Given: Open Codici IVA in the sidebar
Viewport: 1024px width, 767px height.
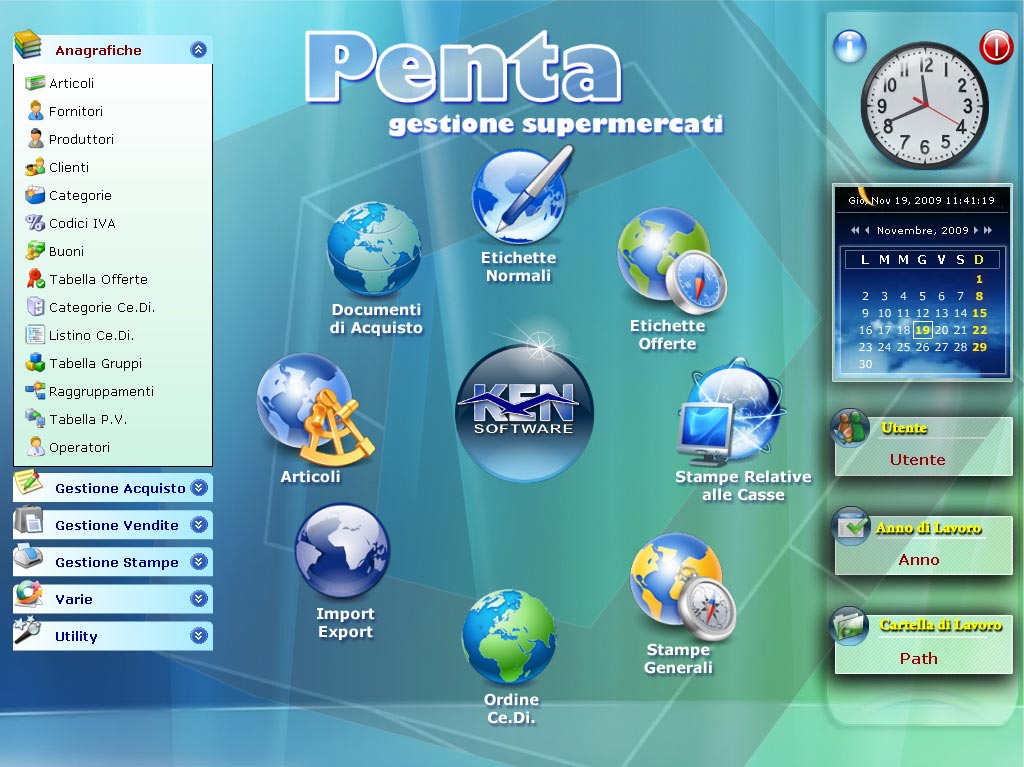Looking at the screenshot, I should click(x=82, y=223).
